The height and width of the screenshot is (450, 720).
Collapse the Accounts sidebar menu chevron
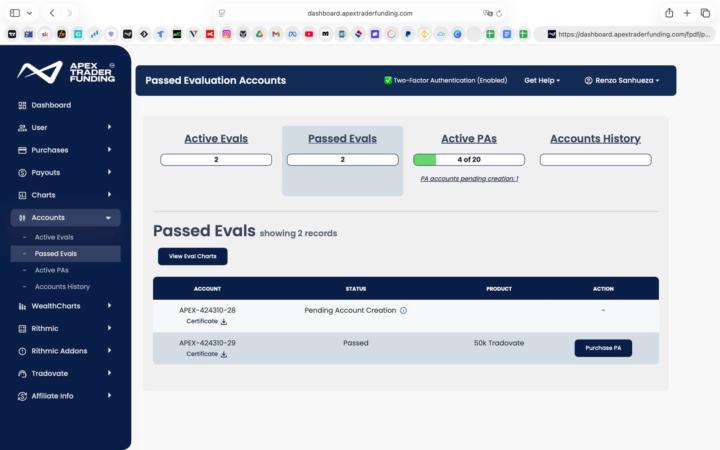(x=108, y=218)
